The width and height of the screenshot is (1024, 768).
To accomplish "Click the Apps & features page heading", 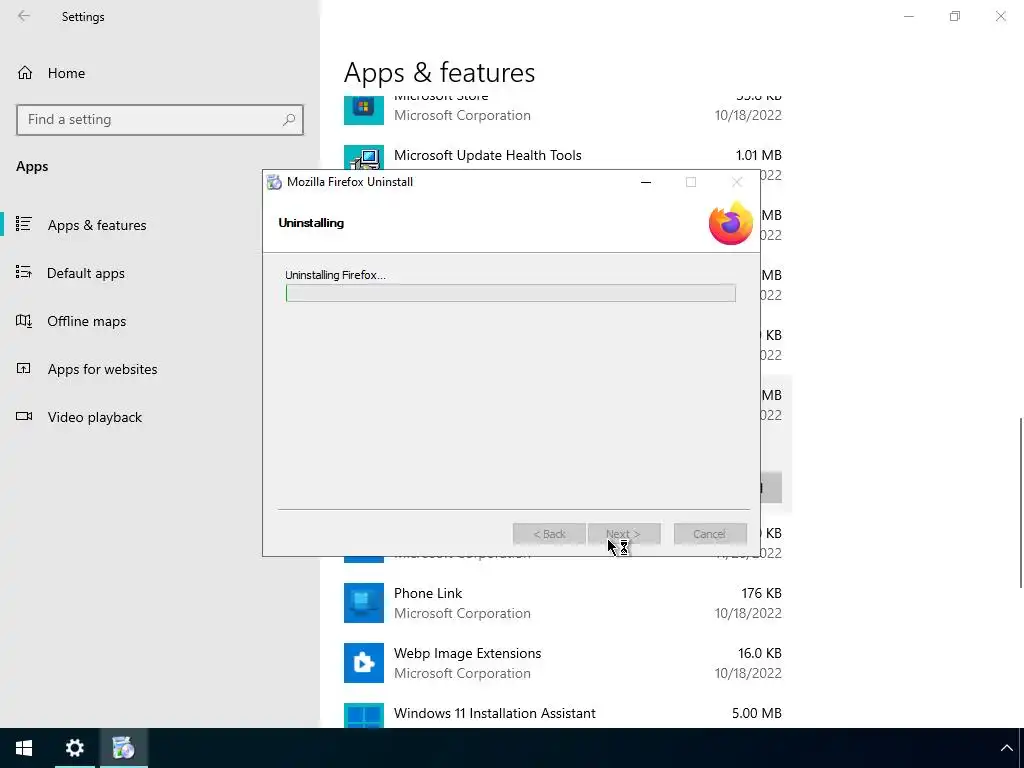I will (x=440, y=72).
